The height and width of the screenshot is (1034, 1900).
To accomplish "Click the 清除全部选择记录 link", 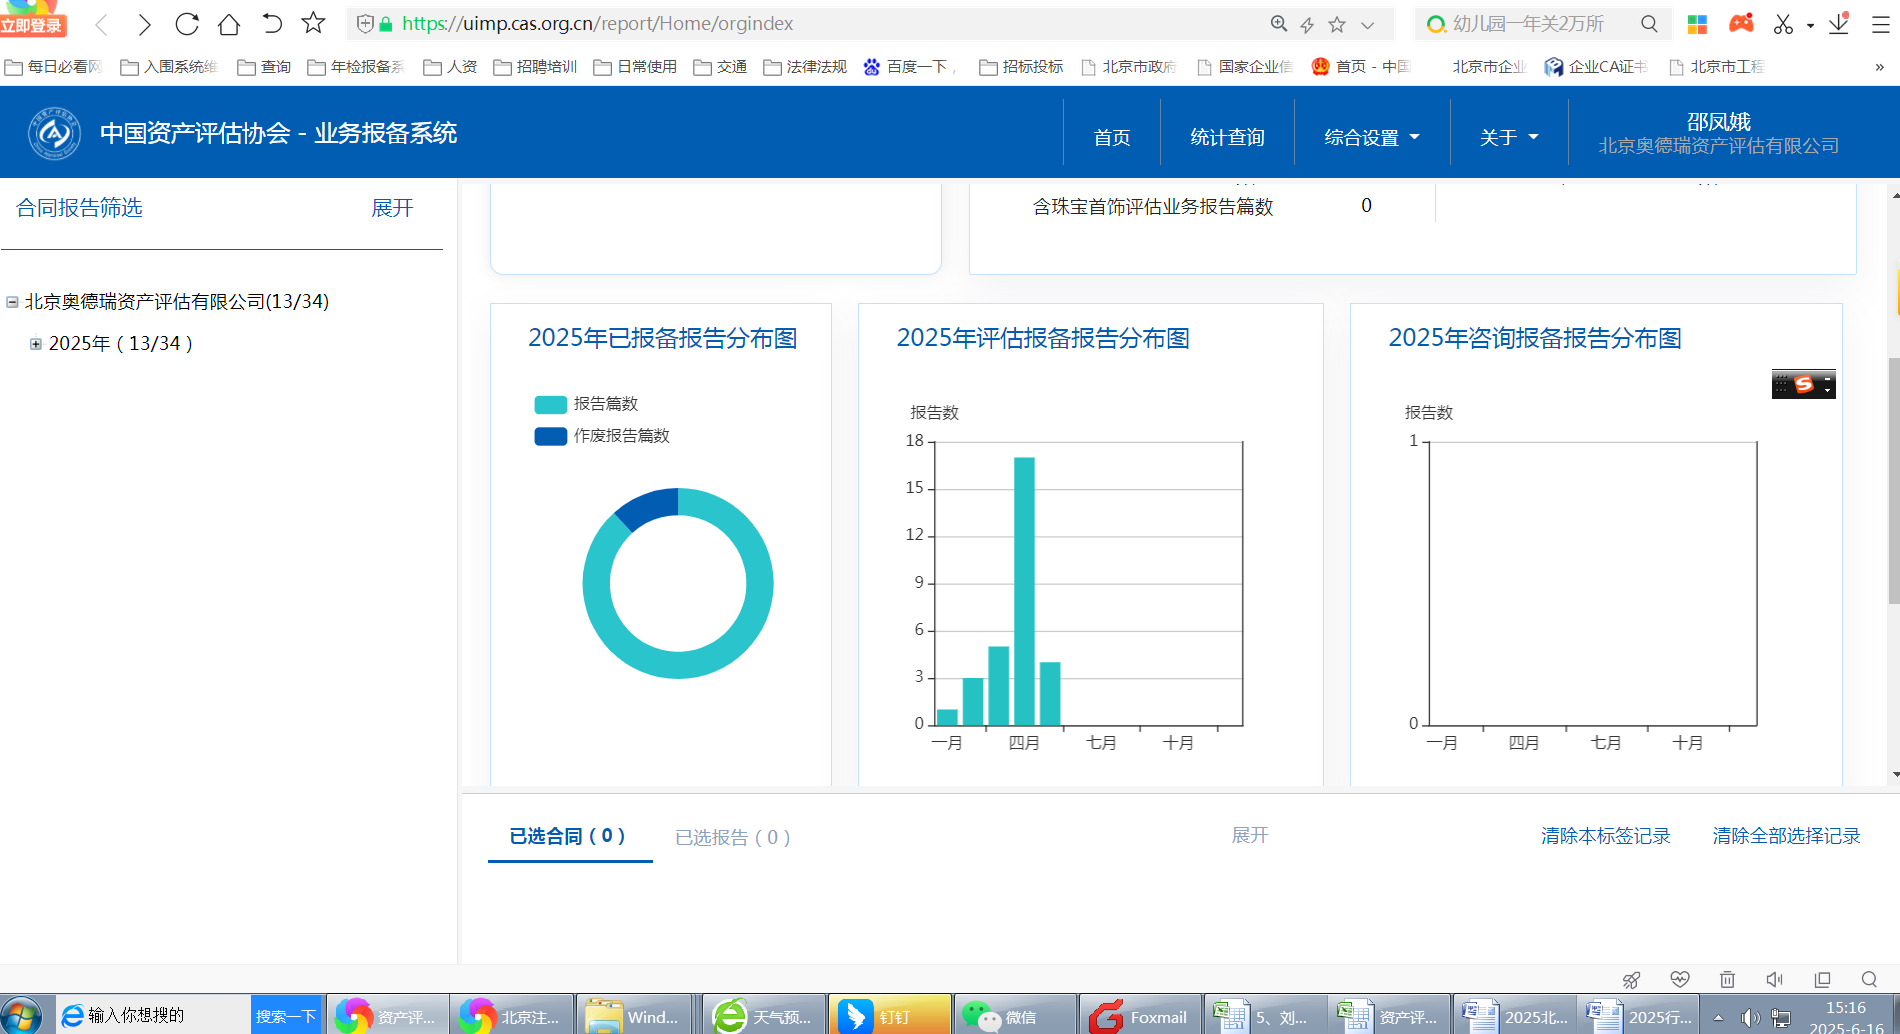I will pyautogui.click(x=1786, y=836).
